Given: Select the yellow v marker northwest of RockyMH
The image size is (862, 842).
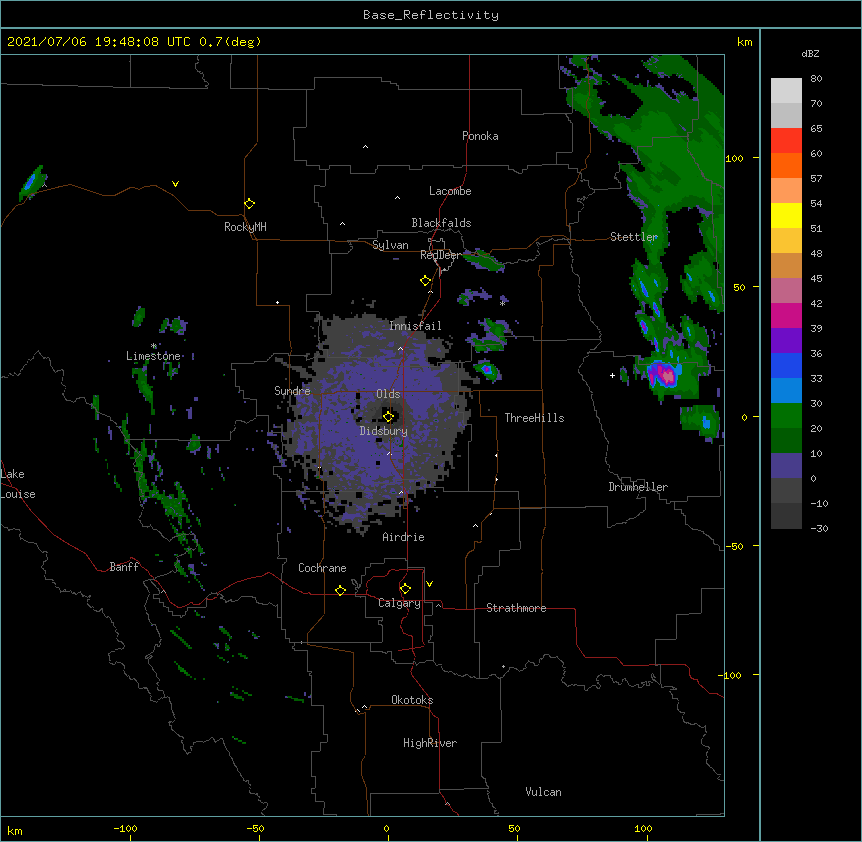Looking at the screenshot, I should 175,184.
